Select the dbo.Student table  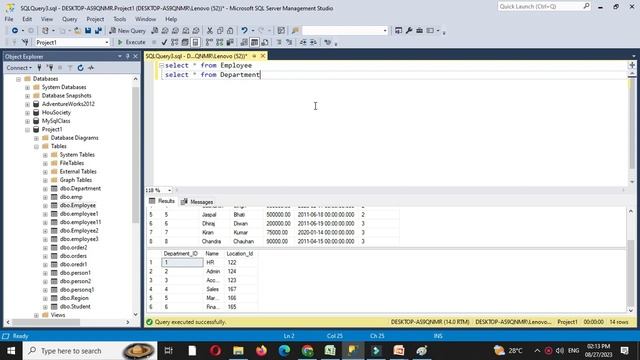(x=75, y=307)
